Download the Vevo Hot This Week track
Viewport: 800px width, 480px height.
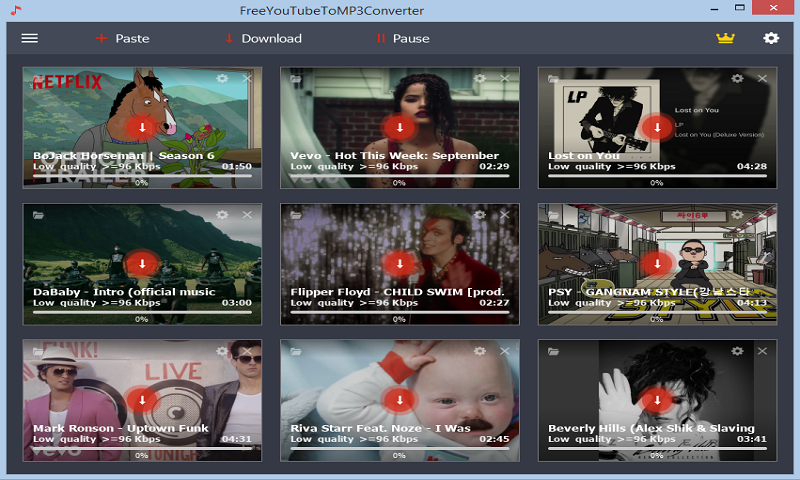click(x=400, y=127)
